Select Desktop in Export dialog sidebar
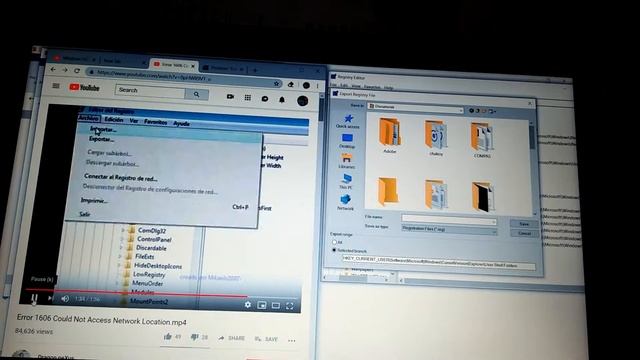 click(x=347, y=141)
